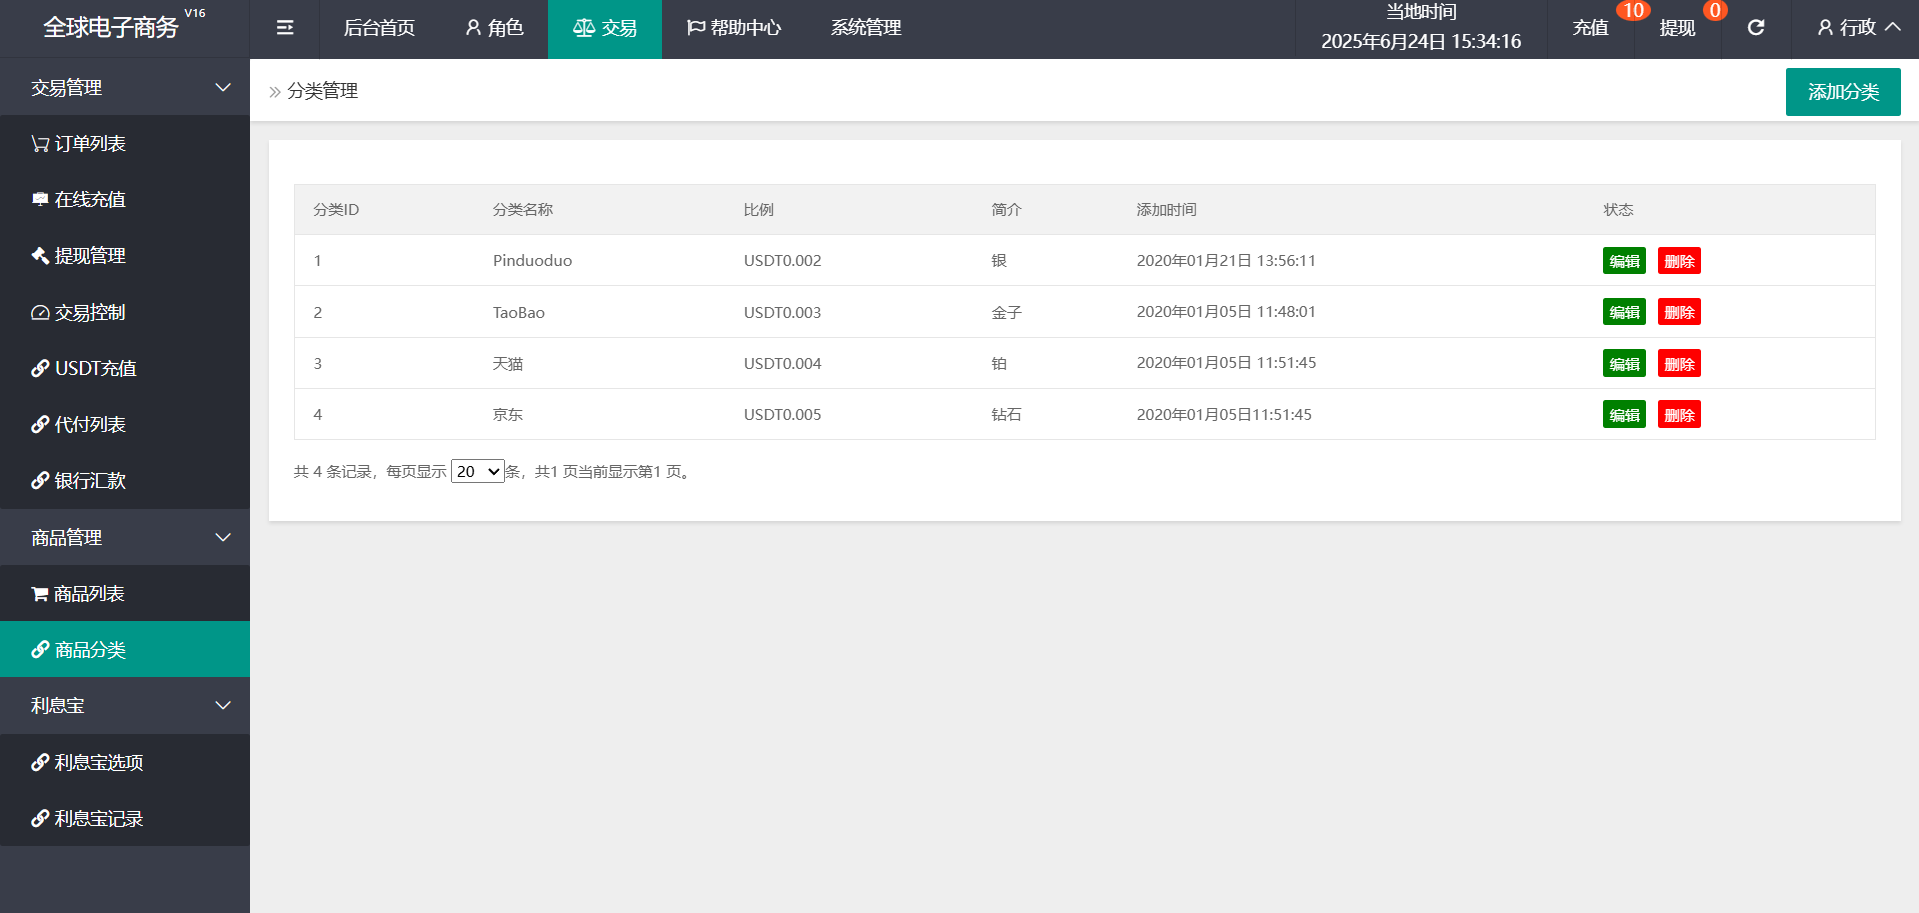Image resolution: width=1919 pixels, height=913 pixels.
Task: Open 银行汇款 in sidebar
Action: coord(125,480)
